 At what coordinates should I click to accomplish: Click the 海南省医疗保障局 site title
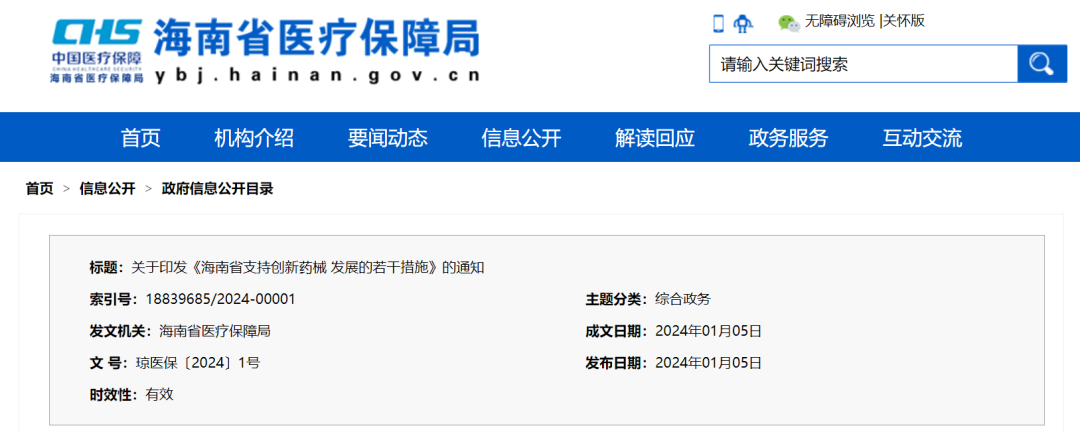(x=316, y=40)
